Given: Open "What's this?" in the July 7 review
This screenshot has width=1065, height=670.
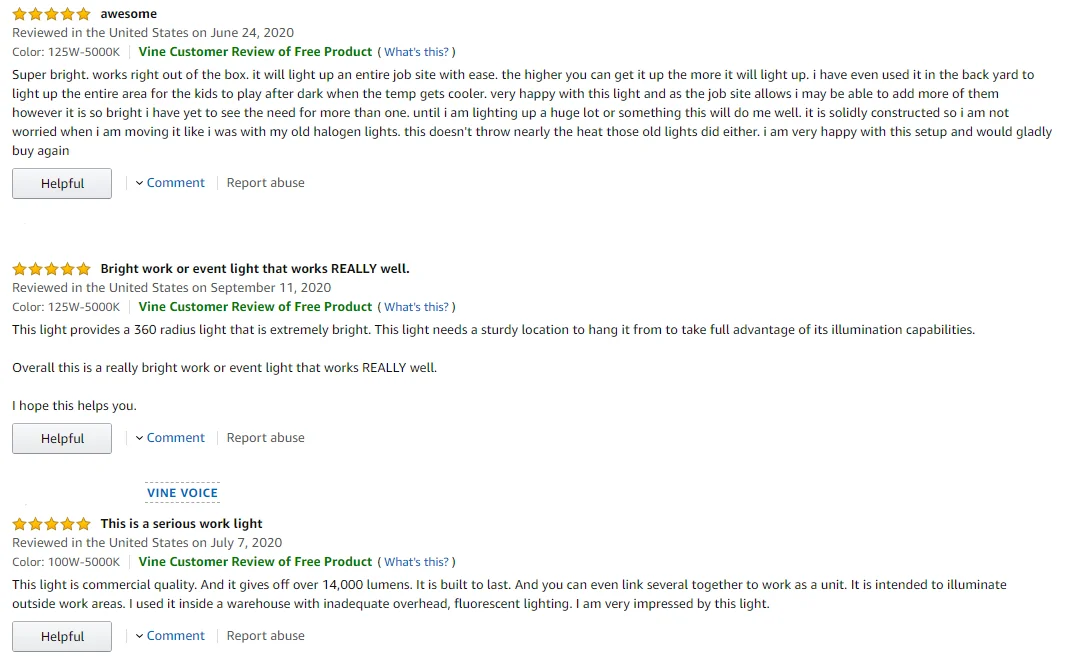Looking at the screenshot, I should point(416,562).
